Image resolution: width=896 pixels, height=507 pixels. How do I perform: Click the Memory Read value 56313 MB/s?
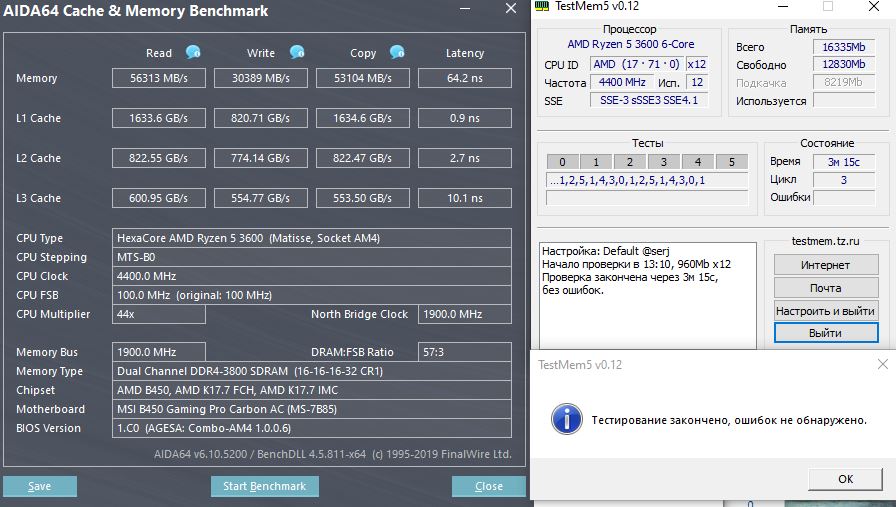[x=159, y=78]
